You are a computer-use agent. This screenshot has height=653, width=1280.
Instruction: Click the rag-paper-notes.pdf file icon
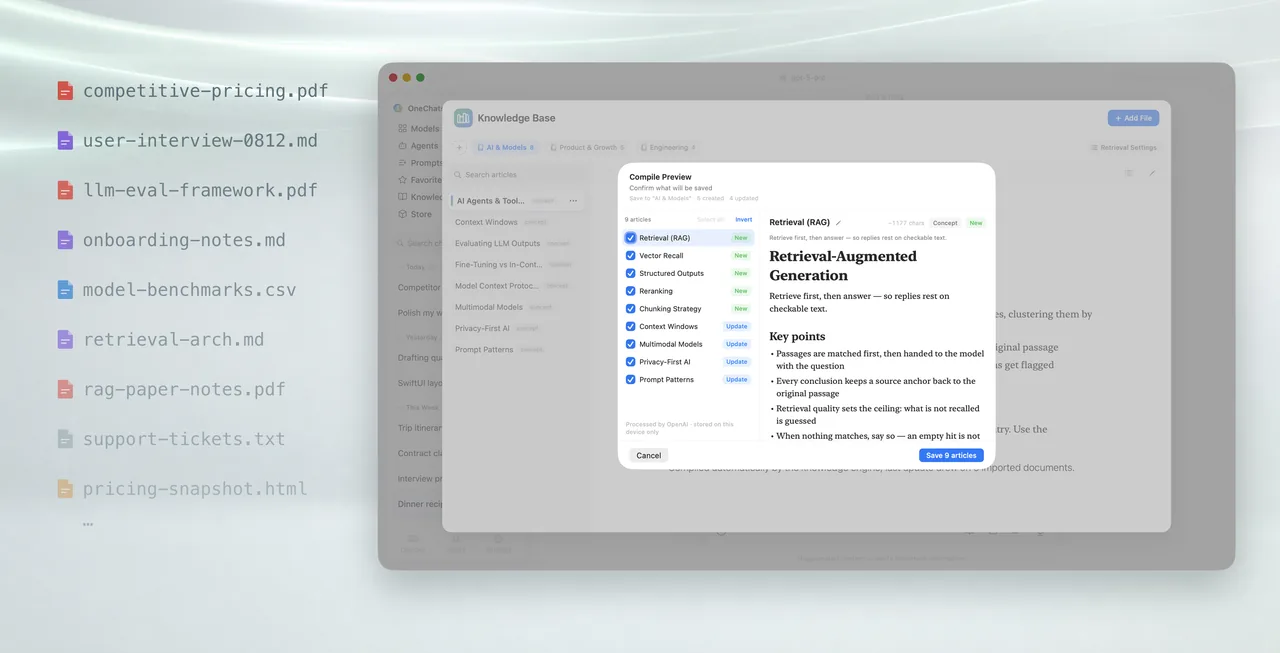pos(65,389)
